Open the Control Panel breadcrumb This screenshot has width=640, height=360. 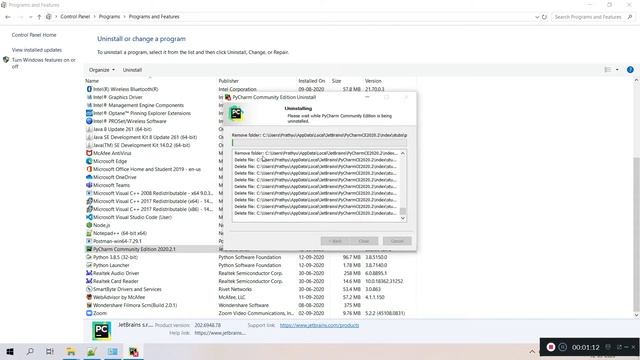(x=75, y=17)
